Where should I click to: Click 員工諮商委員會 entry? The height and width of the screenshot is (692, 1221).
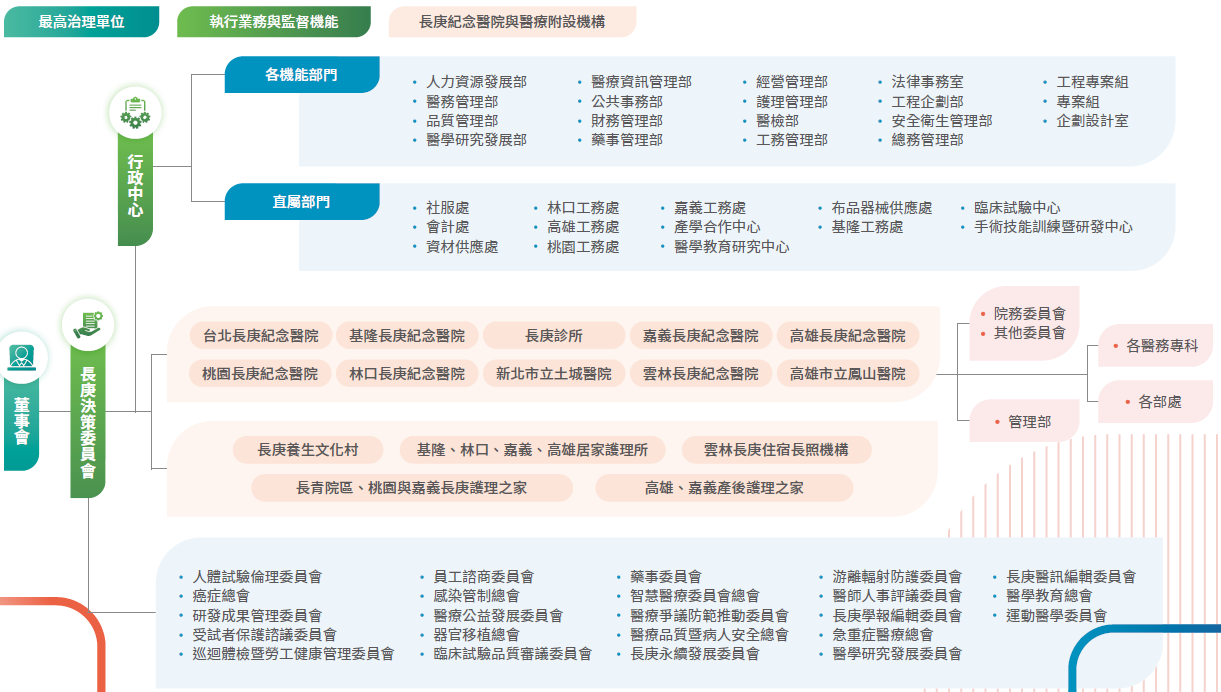(484, 577)
